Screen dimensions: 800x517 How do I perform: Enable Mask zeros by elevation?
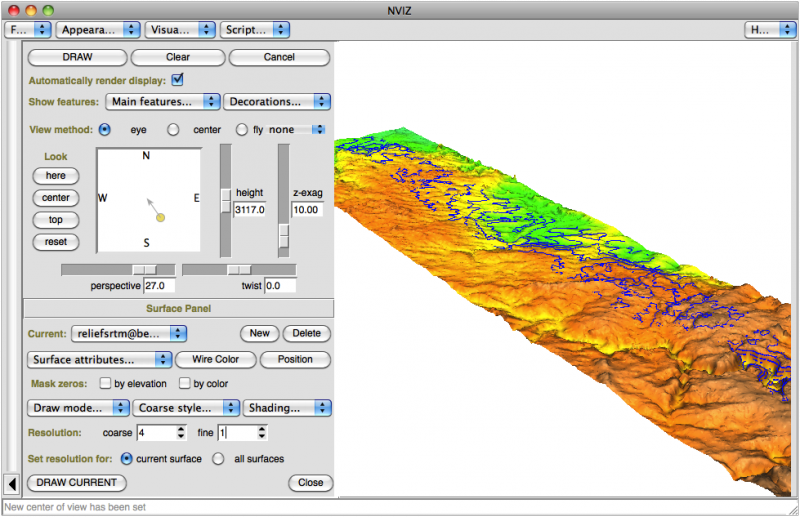(x=105, y=383)
